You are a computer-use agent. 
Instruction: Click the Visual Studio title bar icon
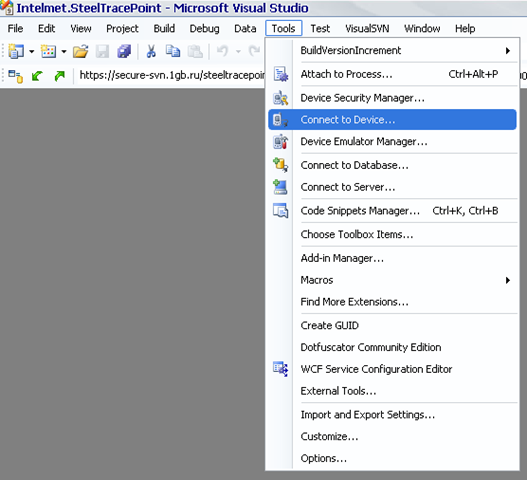[7, 7]
